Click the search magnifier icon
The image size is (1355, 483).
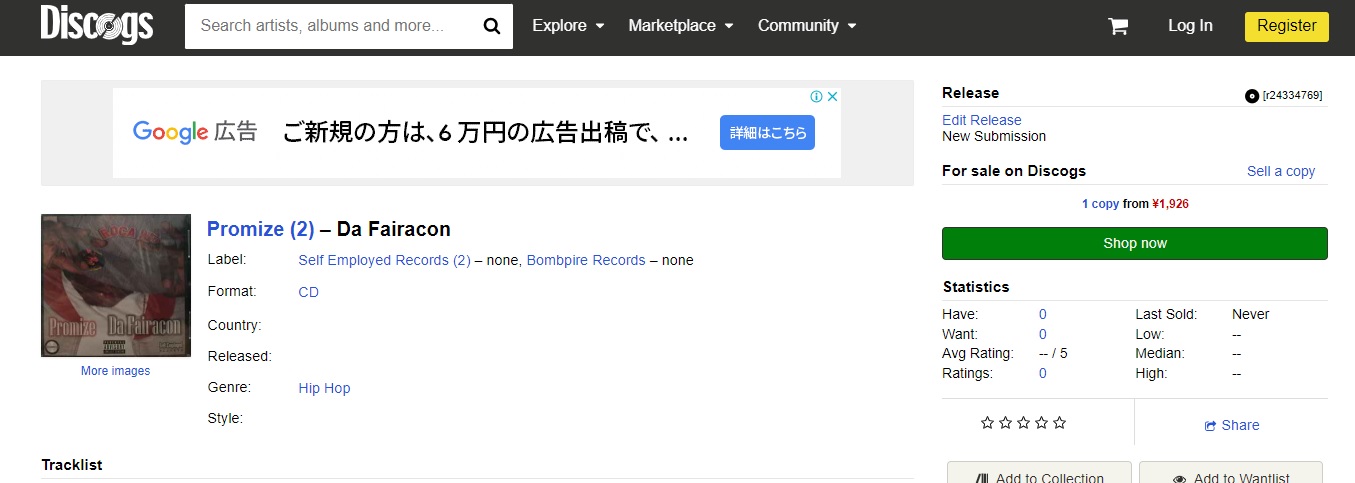point(491,26)
